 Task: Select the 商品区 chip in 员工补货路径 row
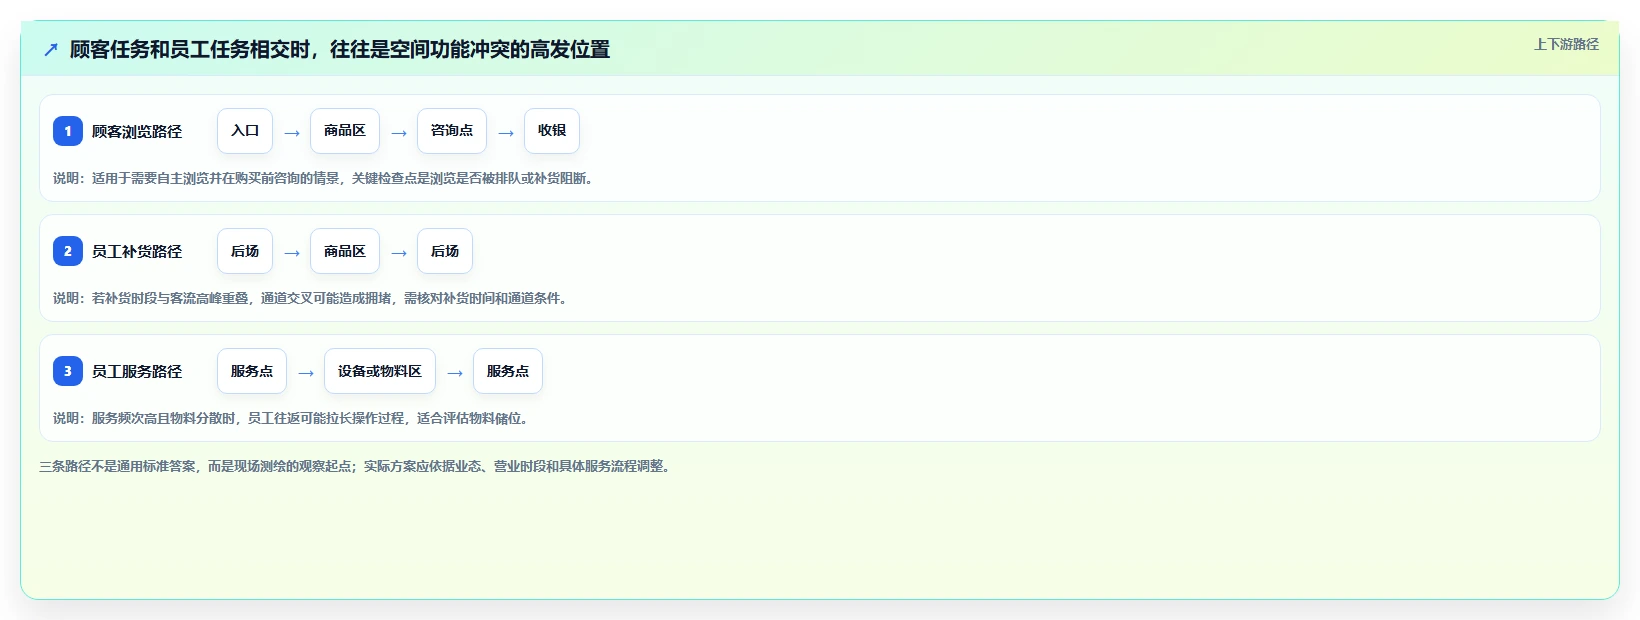point(345,251)
